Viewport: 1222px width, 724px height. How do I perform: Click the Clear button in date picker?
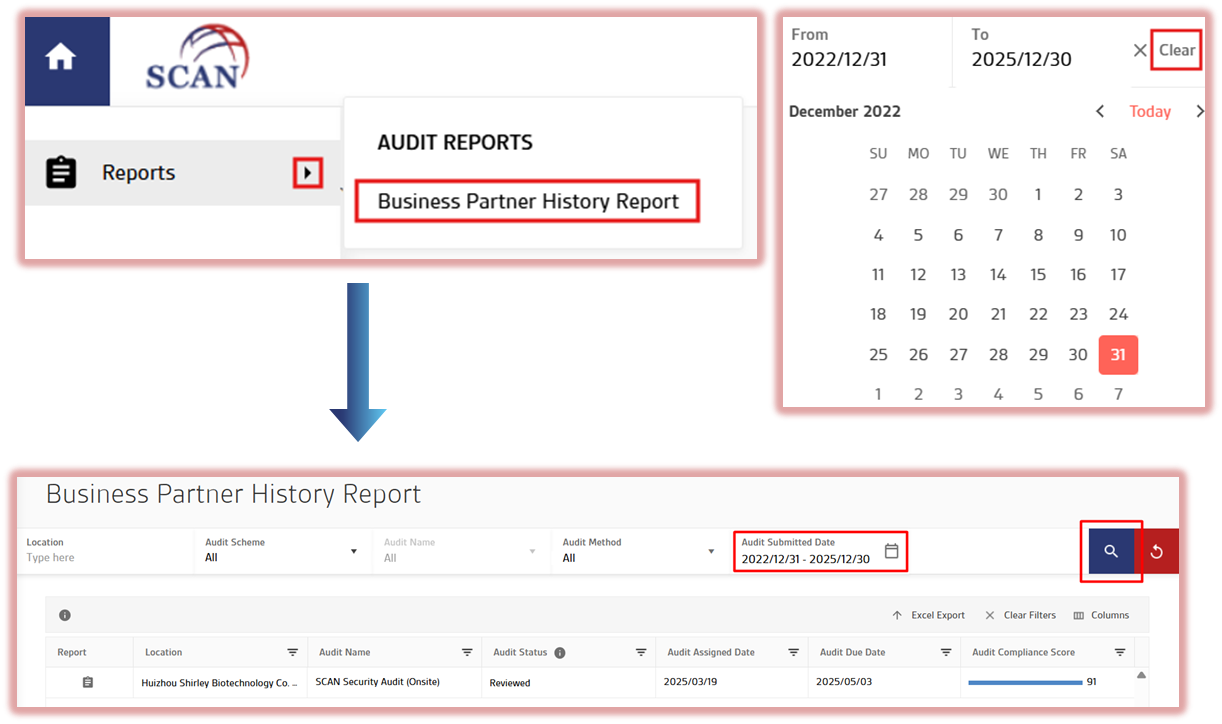[1176, 50]
